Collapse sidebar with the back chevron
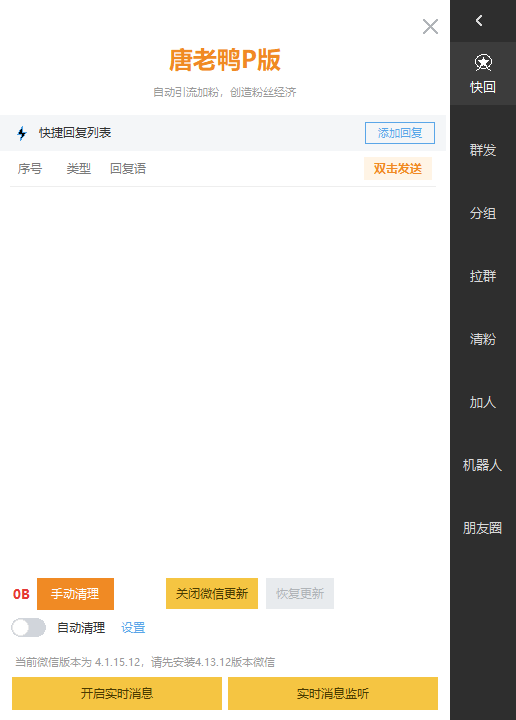 coord(479,21)
